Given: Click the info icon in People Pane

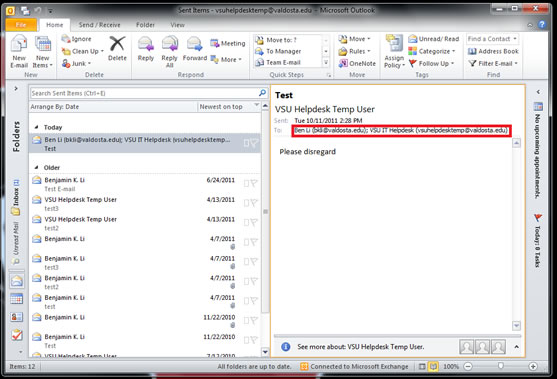Looking at the screenshot, I should click(285, 347).
